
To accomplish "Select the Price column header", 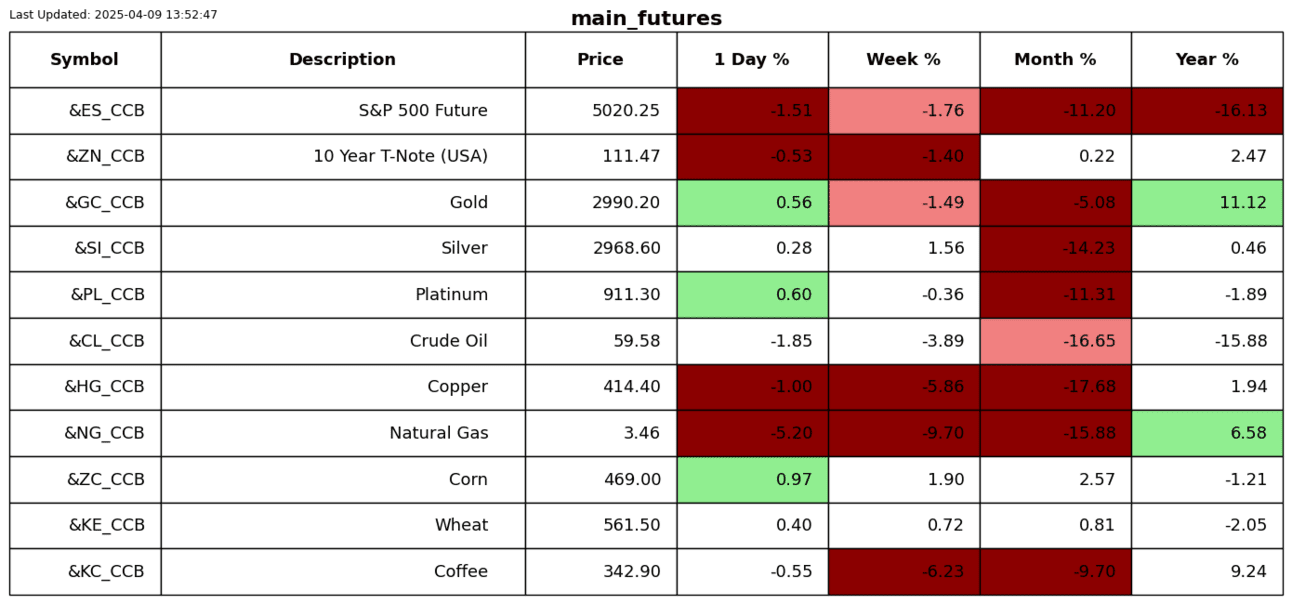I will tap(600, 60).
